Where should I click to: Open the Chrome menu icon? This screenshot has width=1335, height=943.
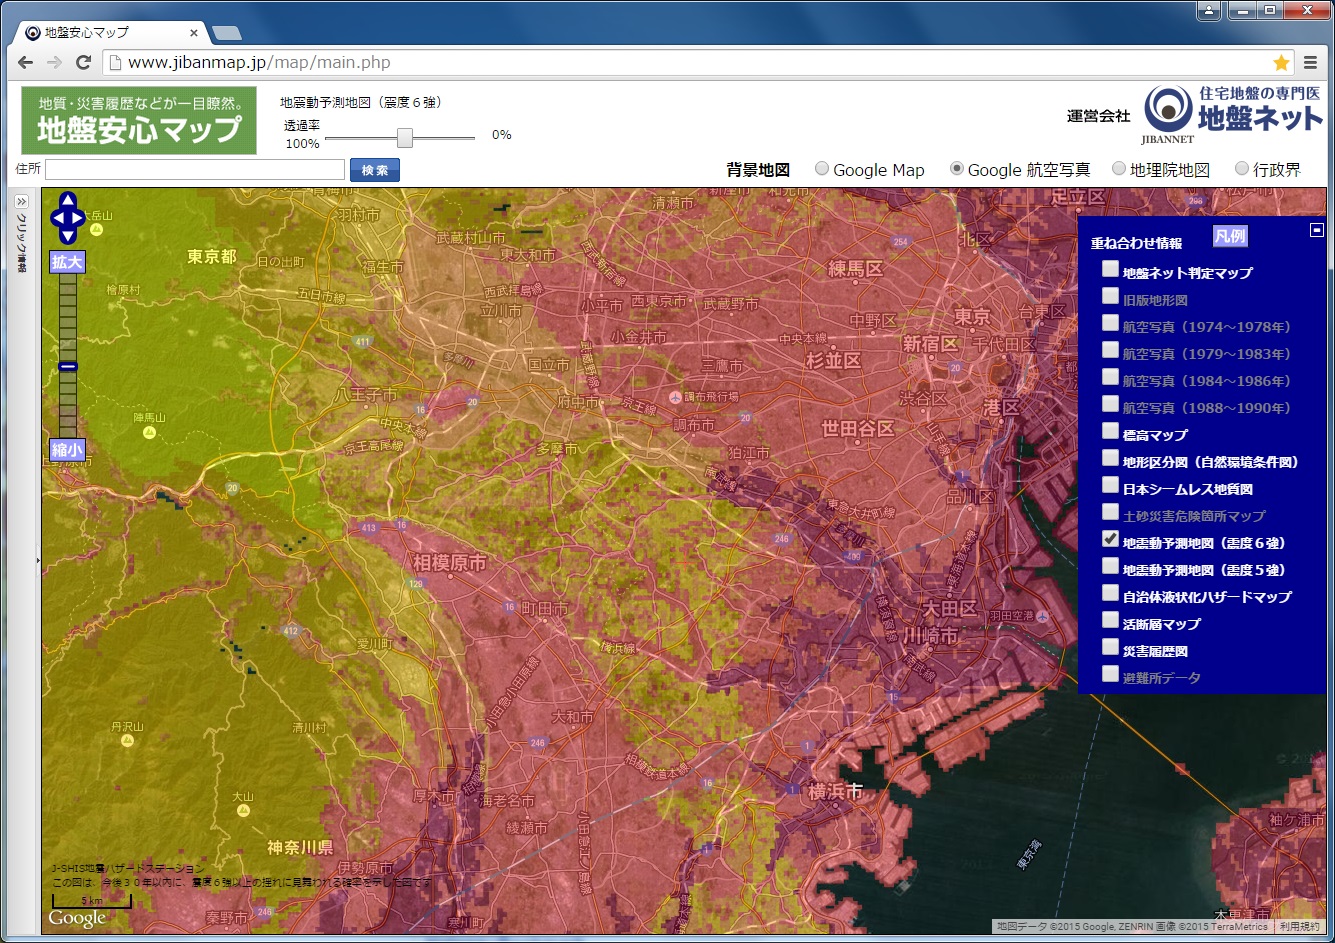[x=1311, y=63]
